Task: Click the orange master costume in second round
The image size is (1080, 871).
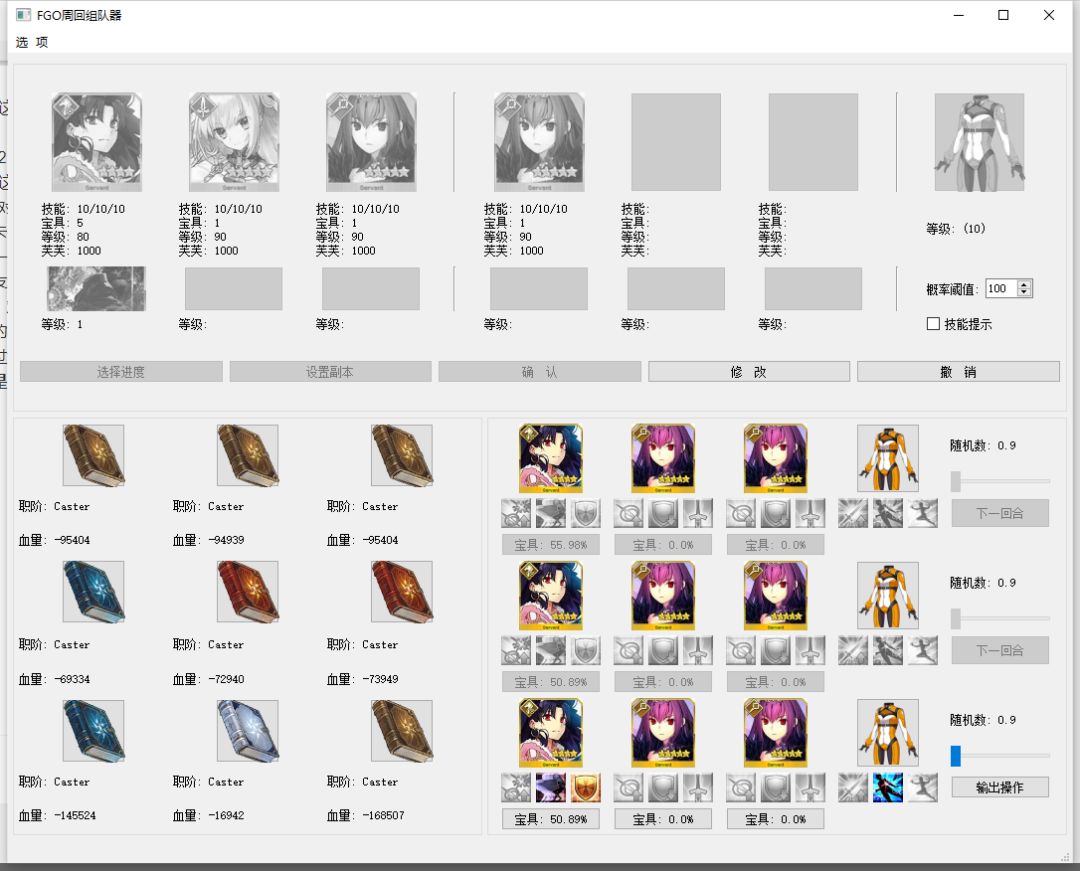Action: pos(888,596)
